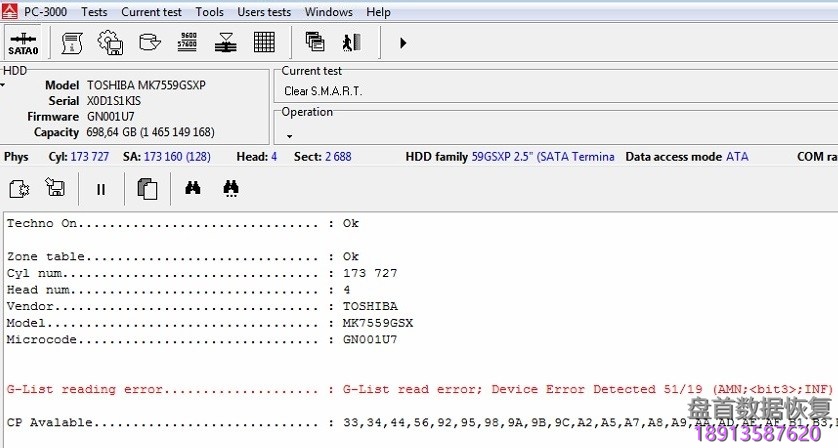This screenshot has height=448, width=838.
Task: Open the Tests menu
Action: tap(94, 12)
